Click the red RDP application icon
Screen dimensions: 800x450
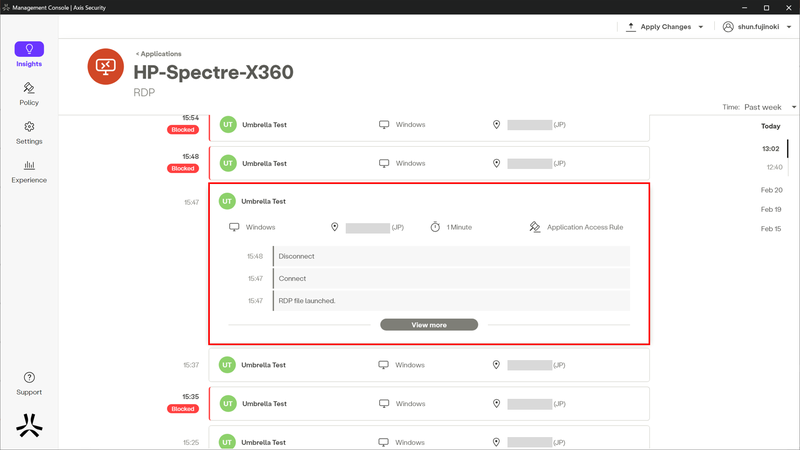[x=106, y=66]
